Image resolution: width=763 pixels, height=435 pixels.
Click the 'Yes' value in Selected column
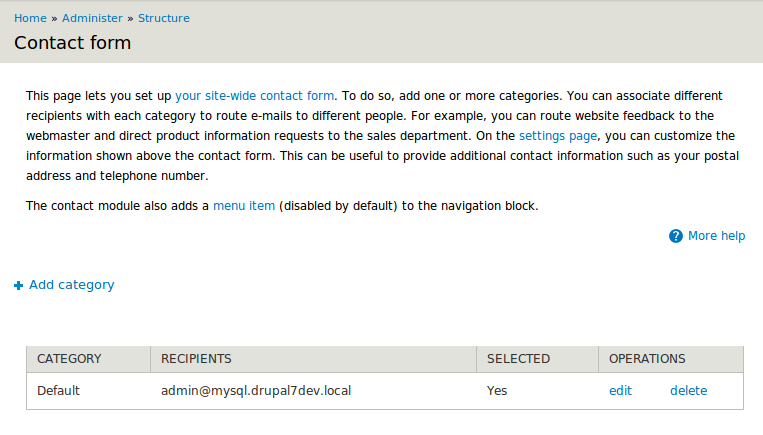click(497, 391)
